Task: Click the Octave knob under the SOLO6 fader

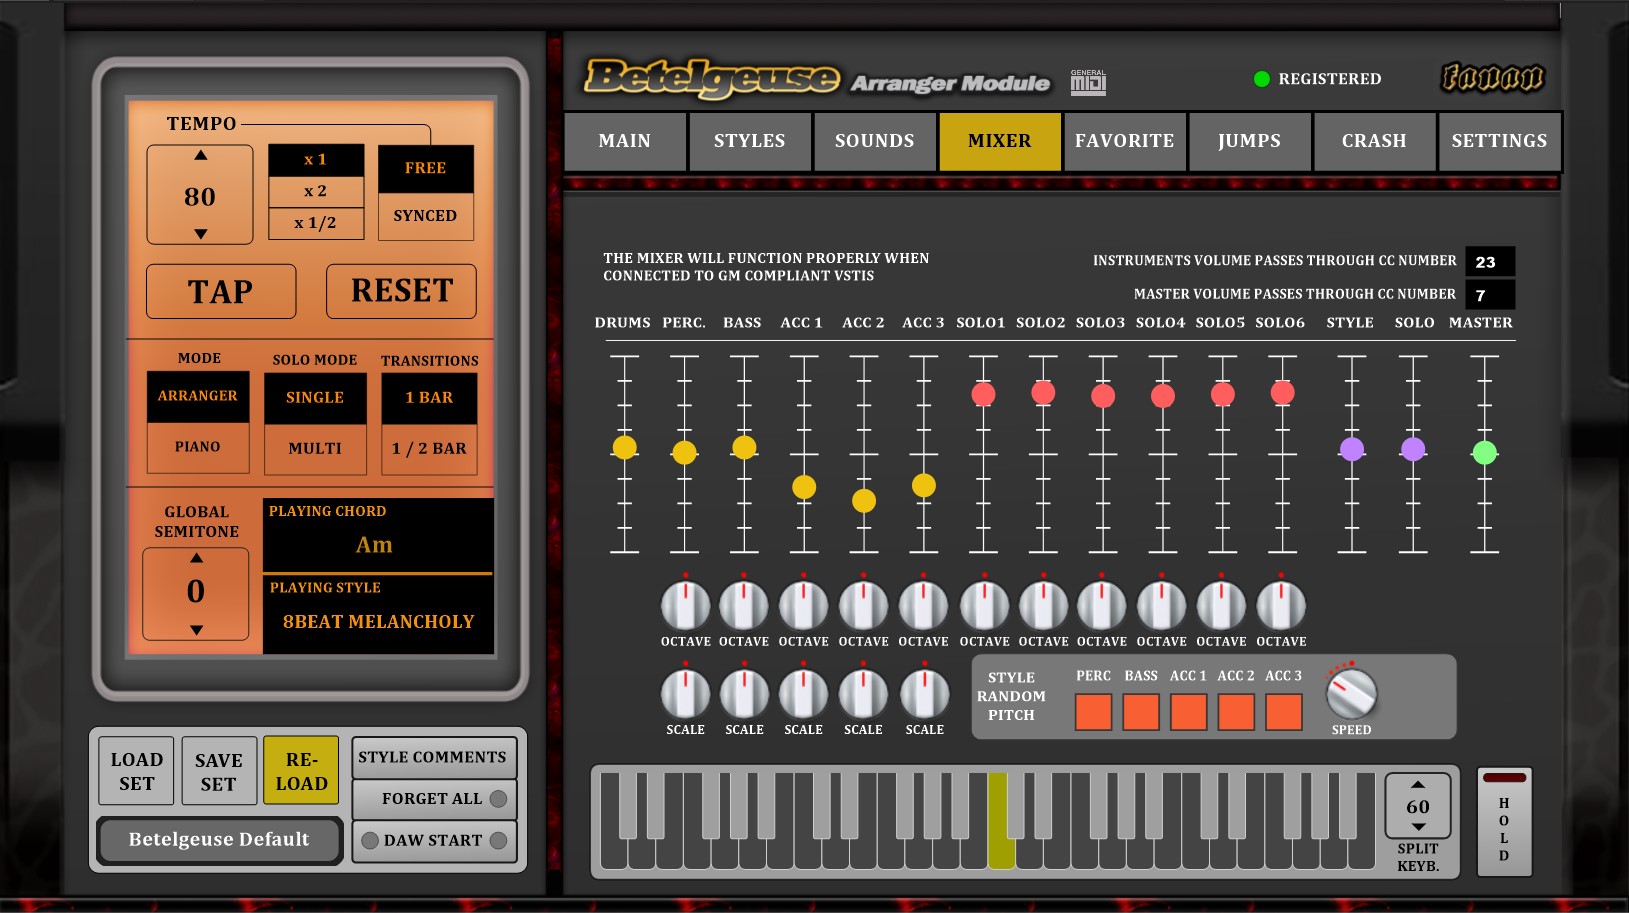Action: (1281, 606)
